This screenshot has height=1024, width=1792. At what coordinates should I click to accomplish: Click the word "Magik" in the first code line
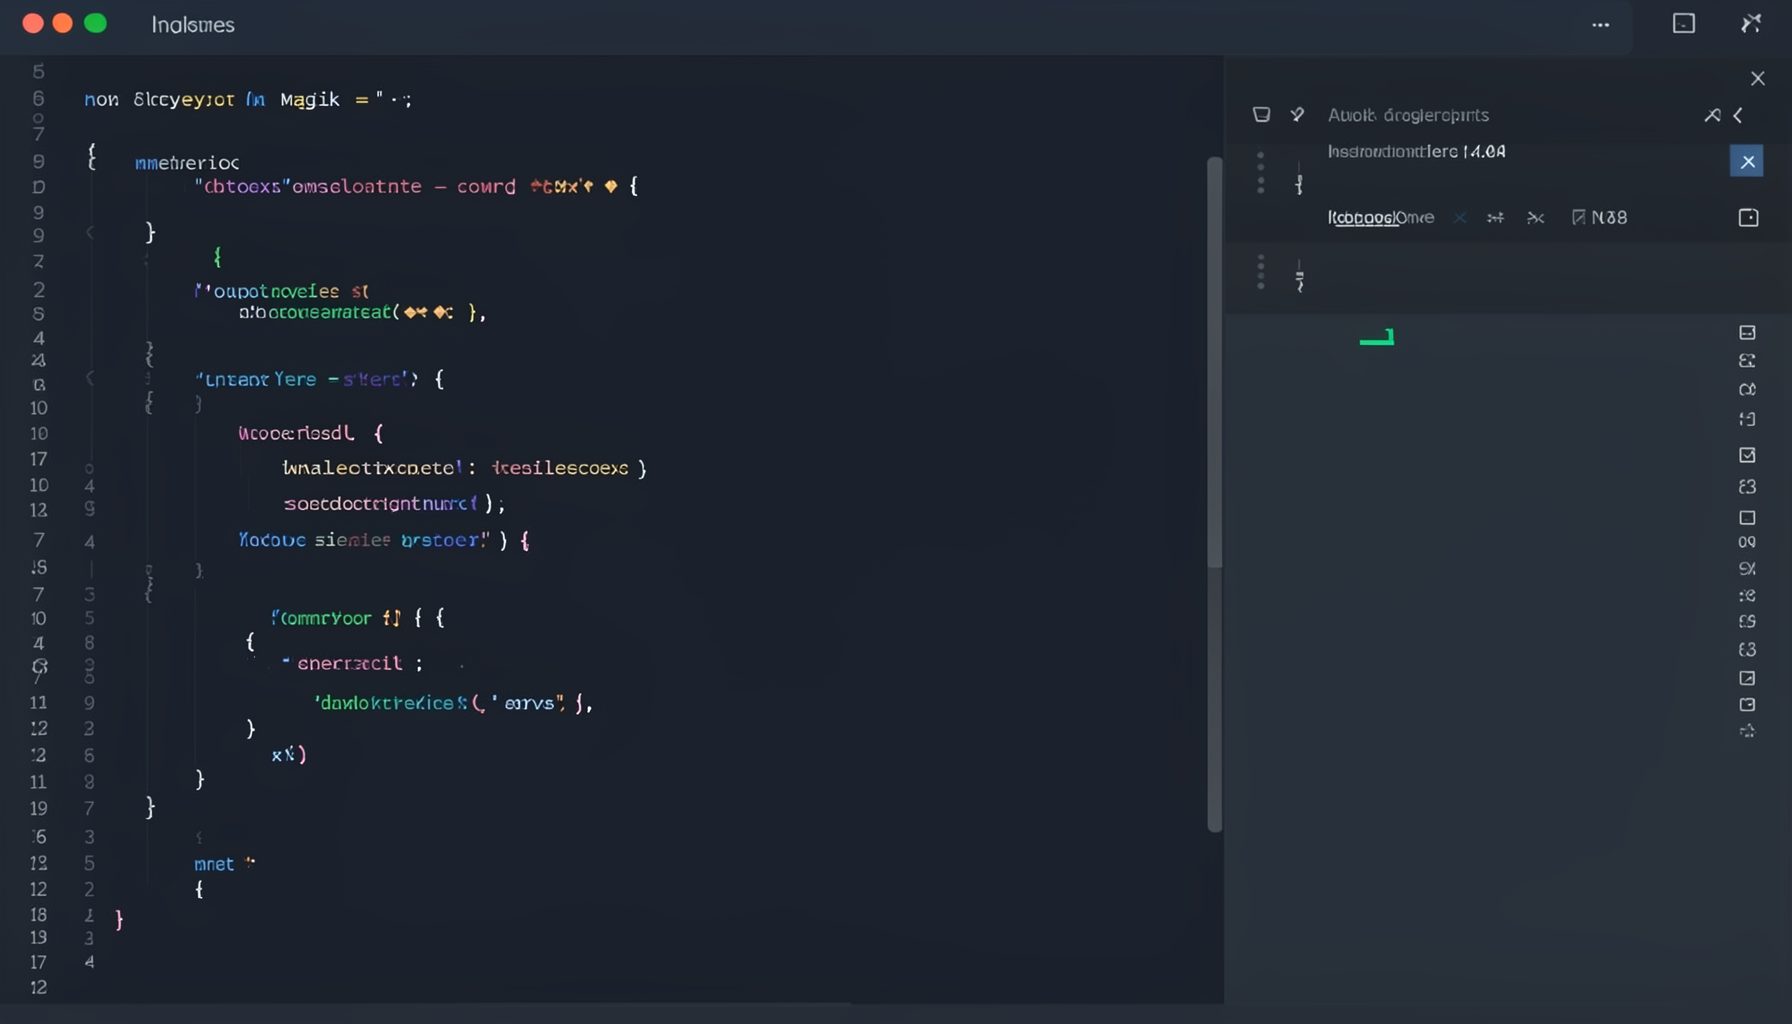[x=310, y=99]
